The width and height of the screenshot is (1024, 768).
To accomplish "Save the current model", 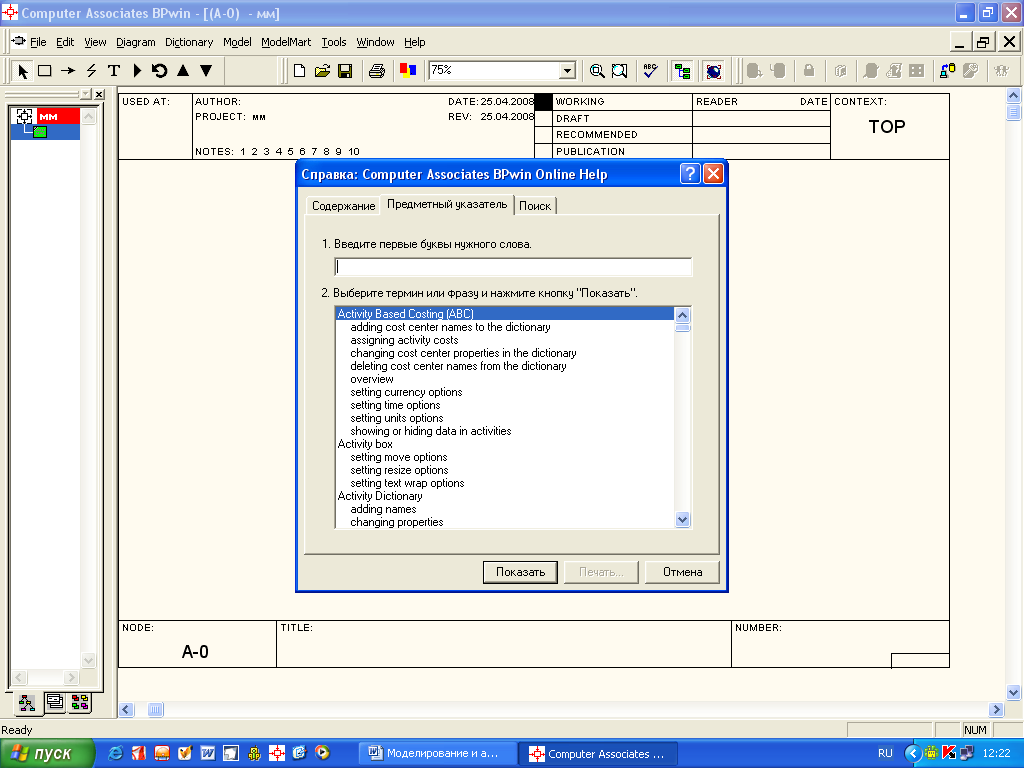I will (x=345, y=71).
